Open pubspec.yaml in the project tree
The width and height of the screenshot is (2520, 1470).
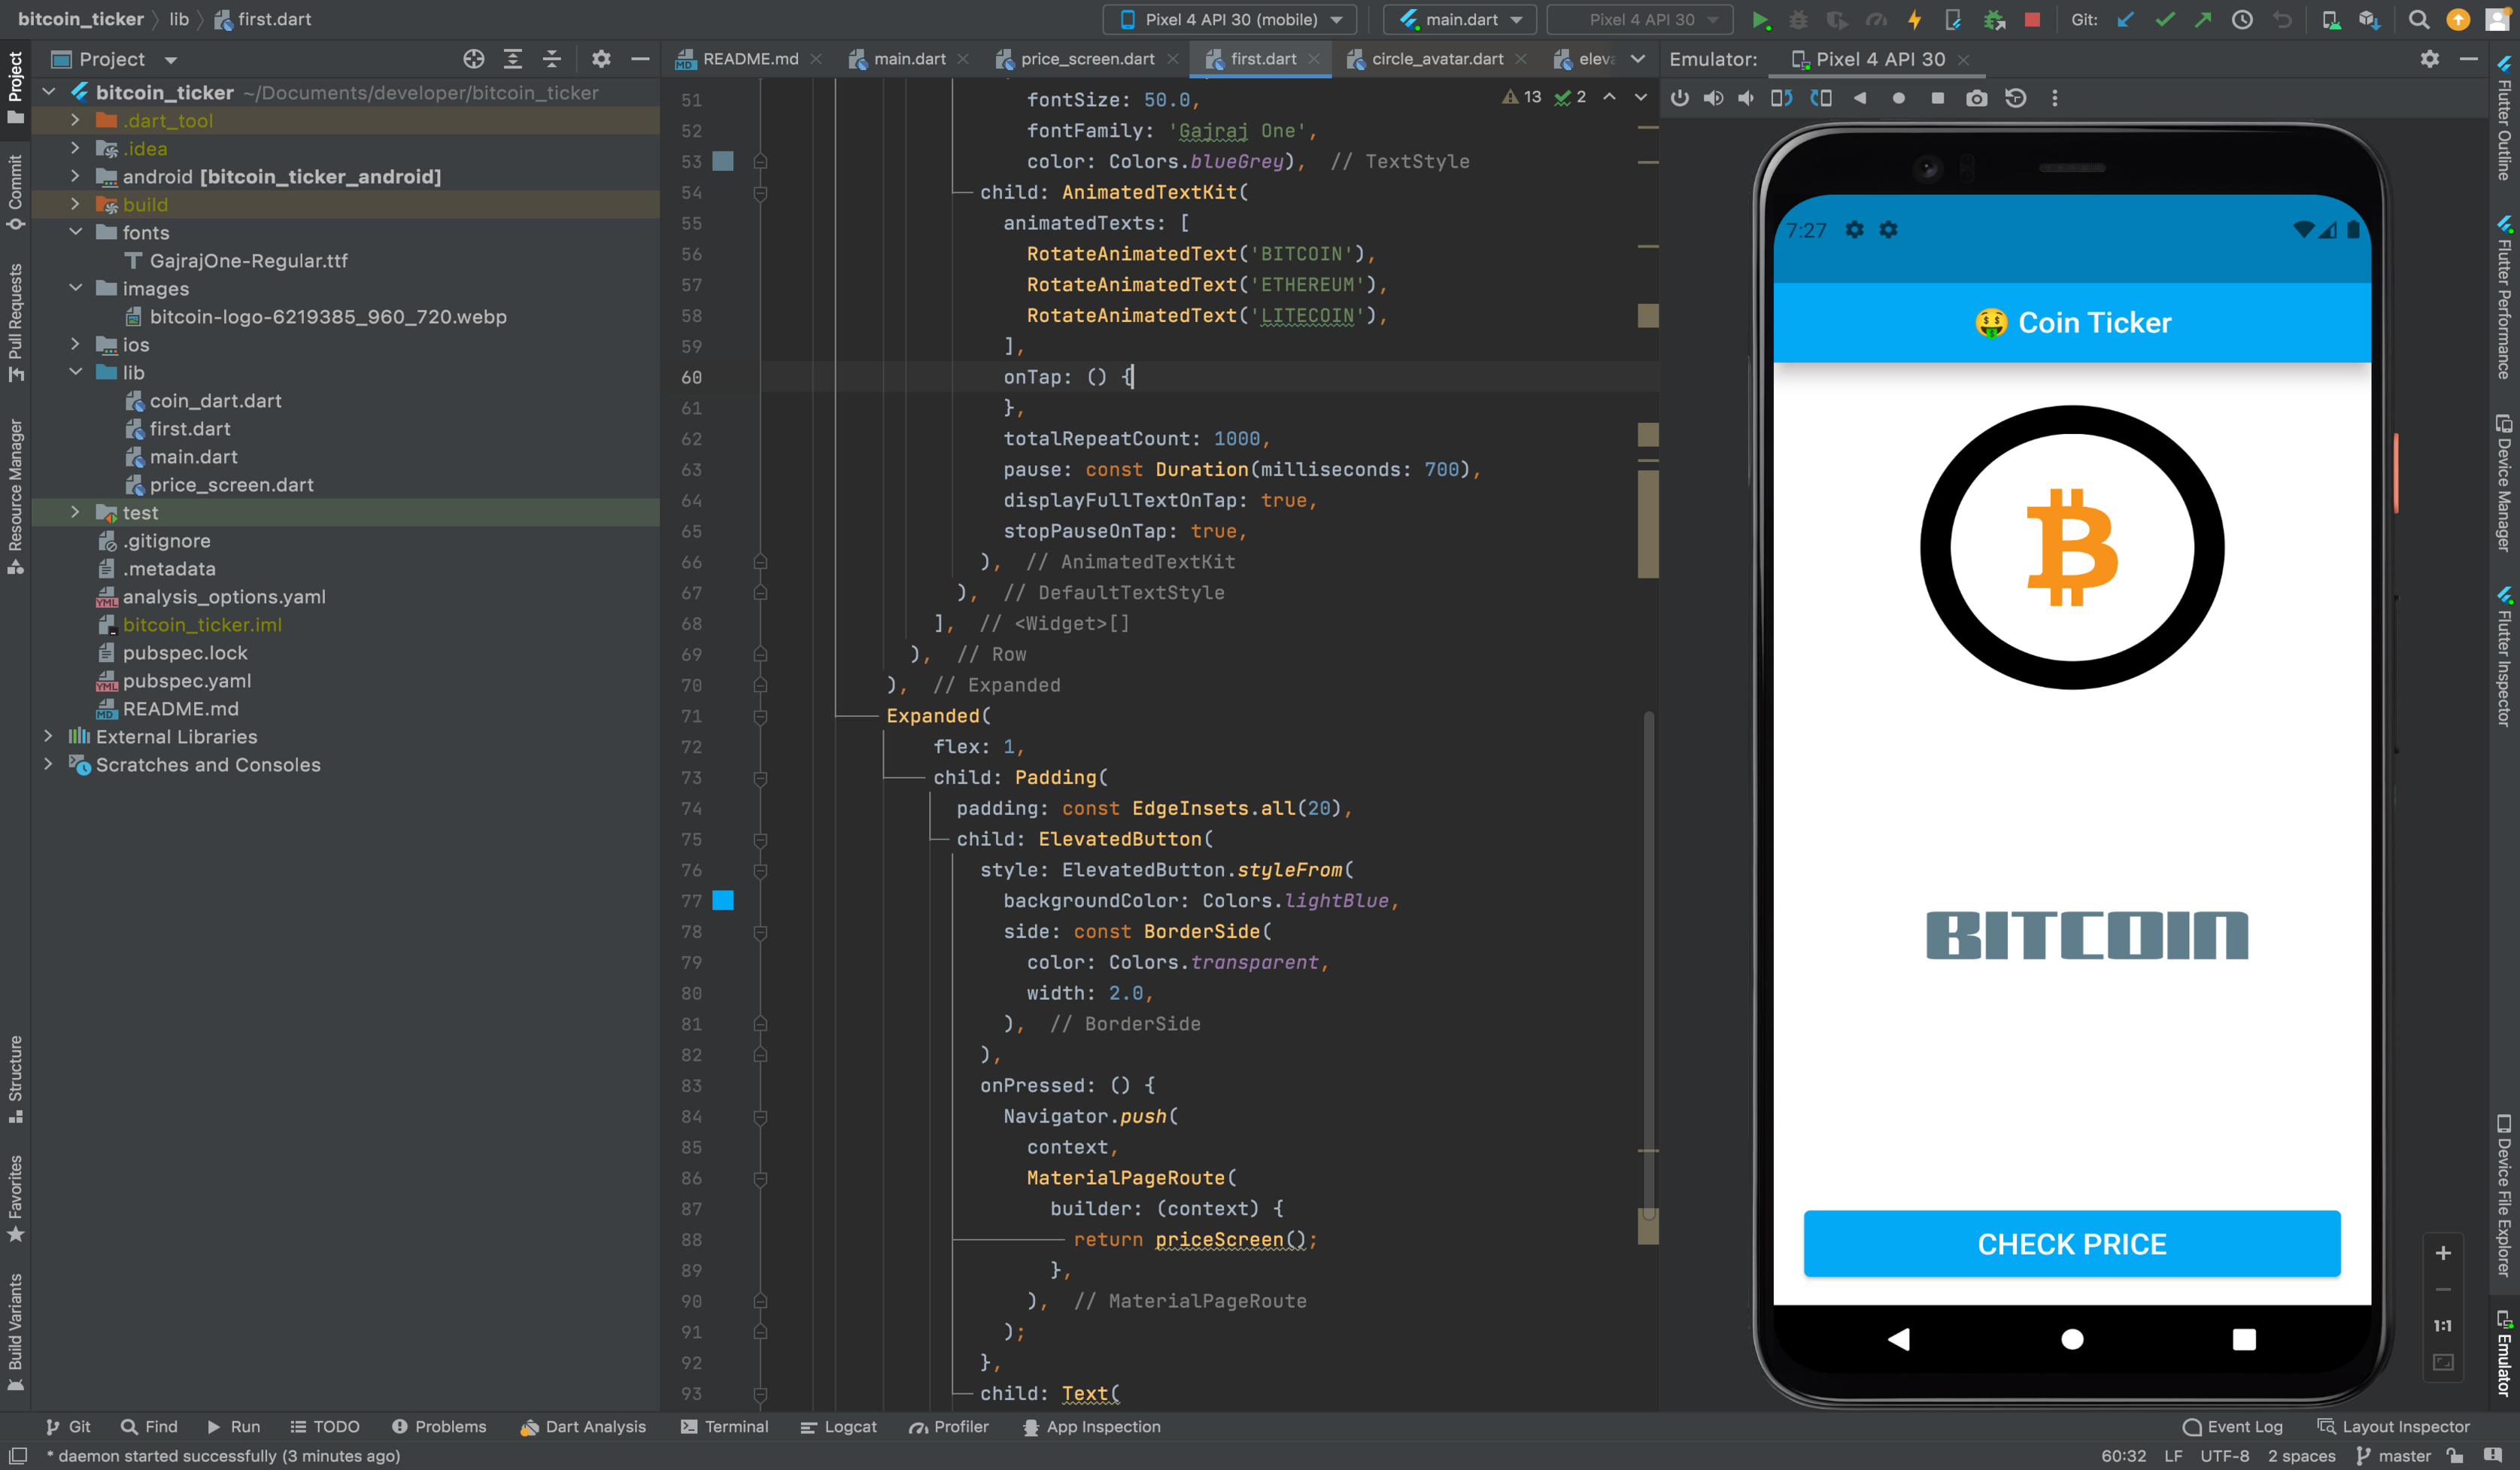point(186,680)
